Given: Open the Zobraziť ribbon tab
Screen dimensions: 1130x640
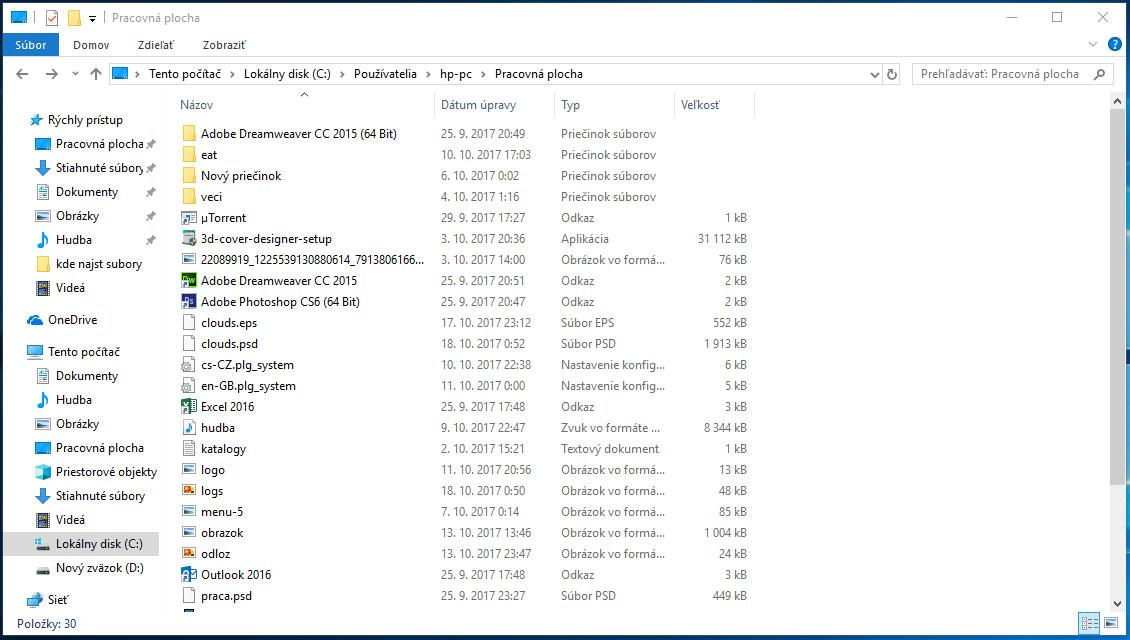Looking at the screenshot, I should click(224, 45).
